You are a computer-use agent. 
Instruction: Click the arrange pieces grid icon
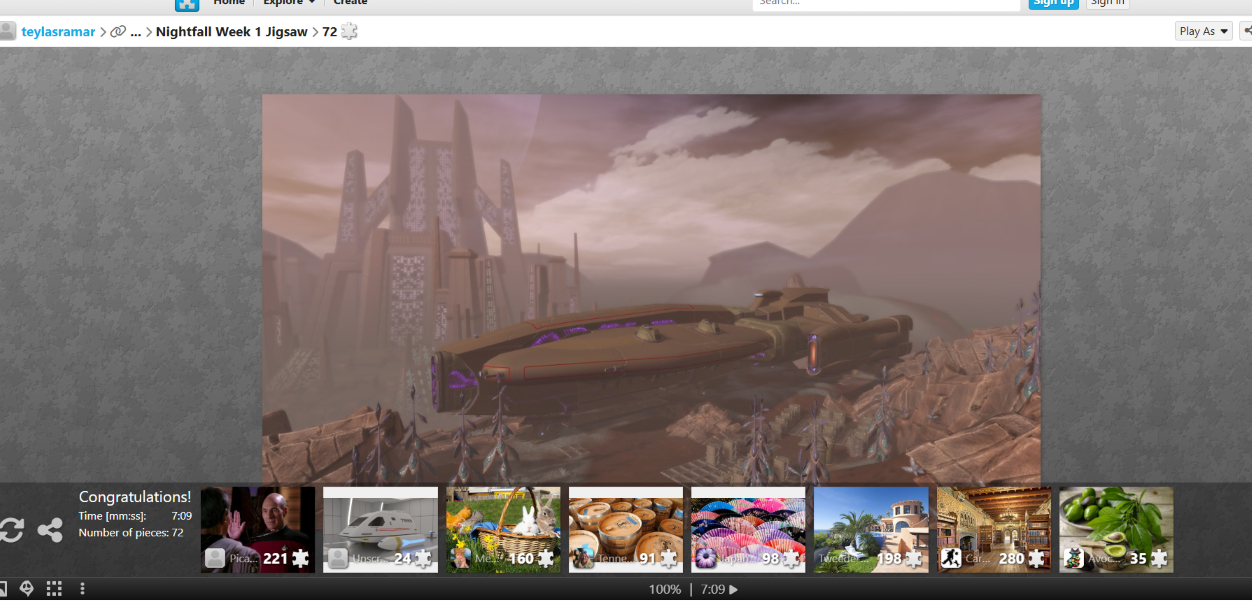click(x=55, y=589)
